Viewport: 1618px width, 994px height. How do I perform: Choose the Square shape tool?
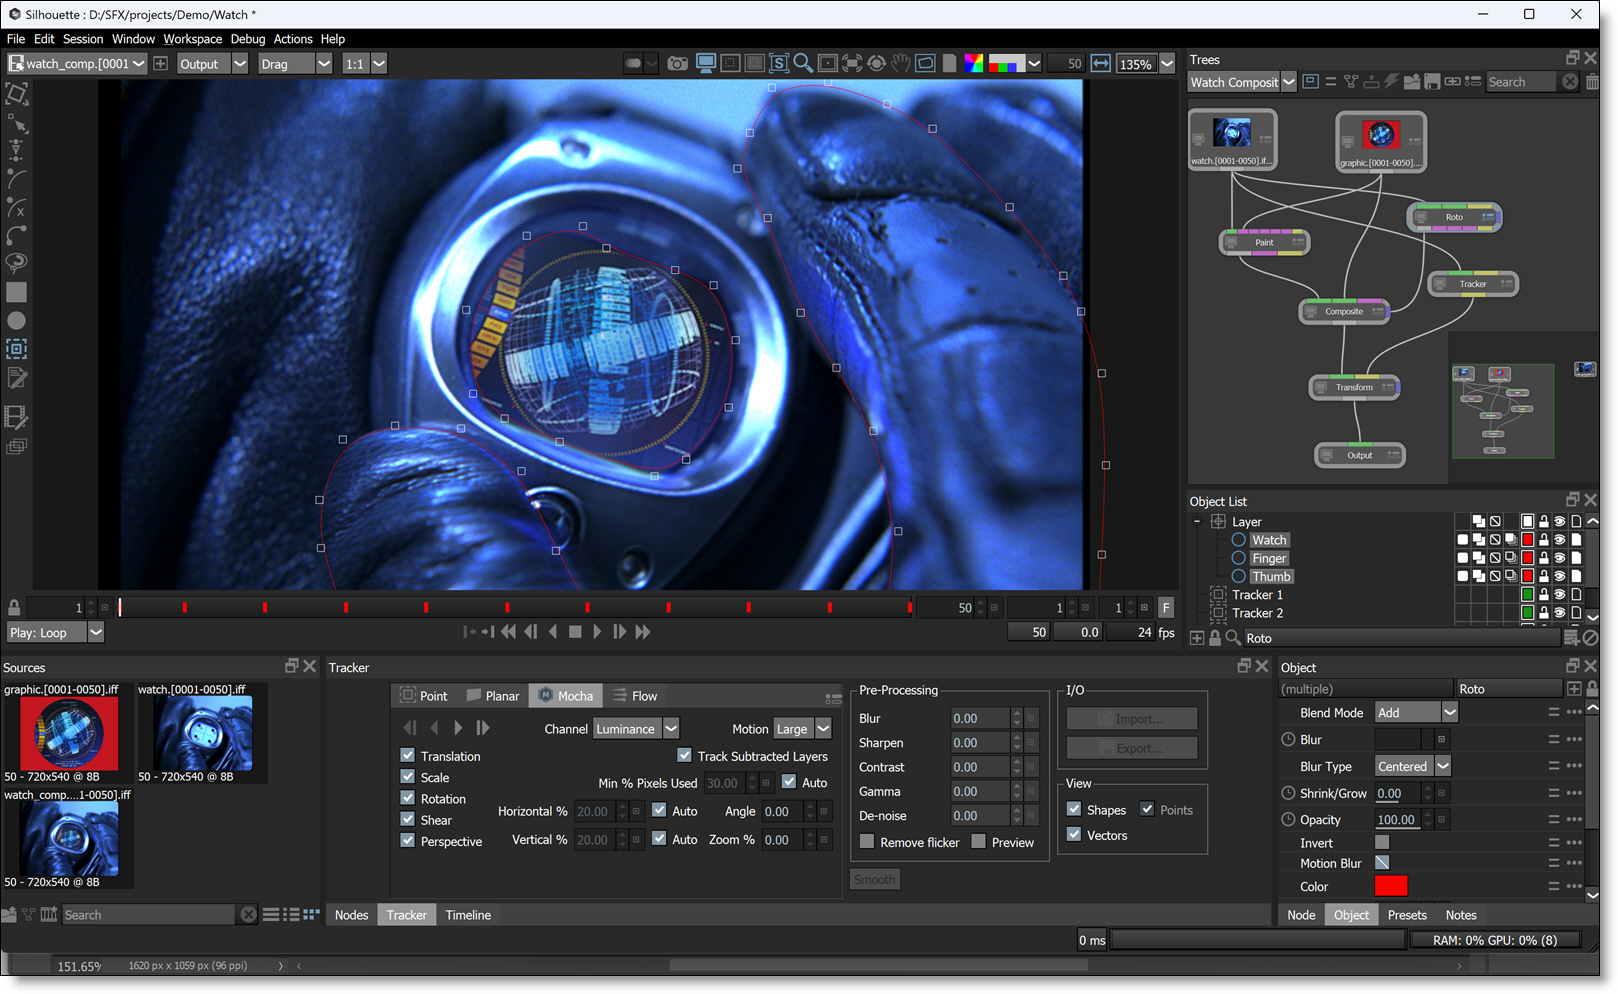pyautogui.click(x=17, y=293)
